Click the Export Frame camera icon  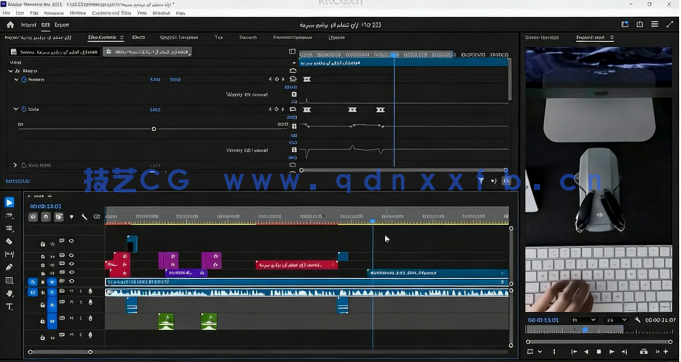(644, 352)
